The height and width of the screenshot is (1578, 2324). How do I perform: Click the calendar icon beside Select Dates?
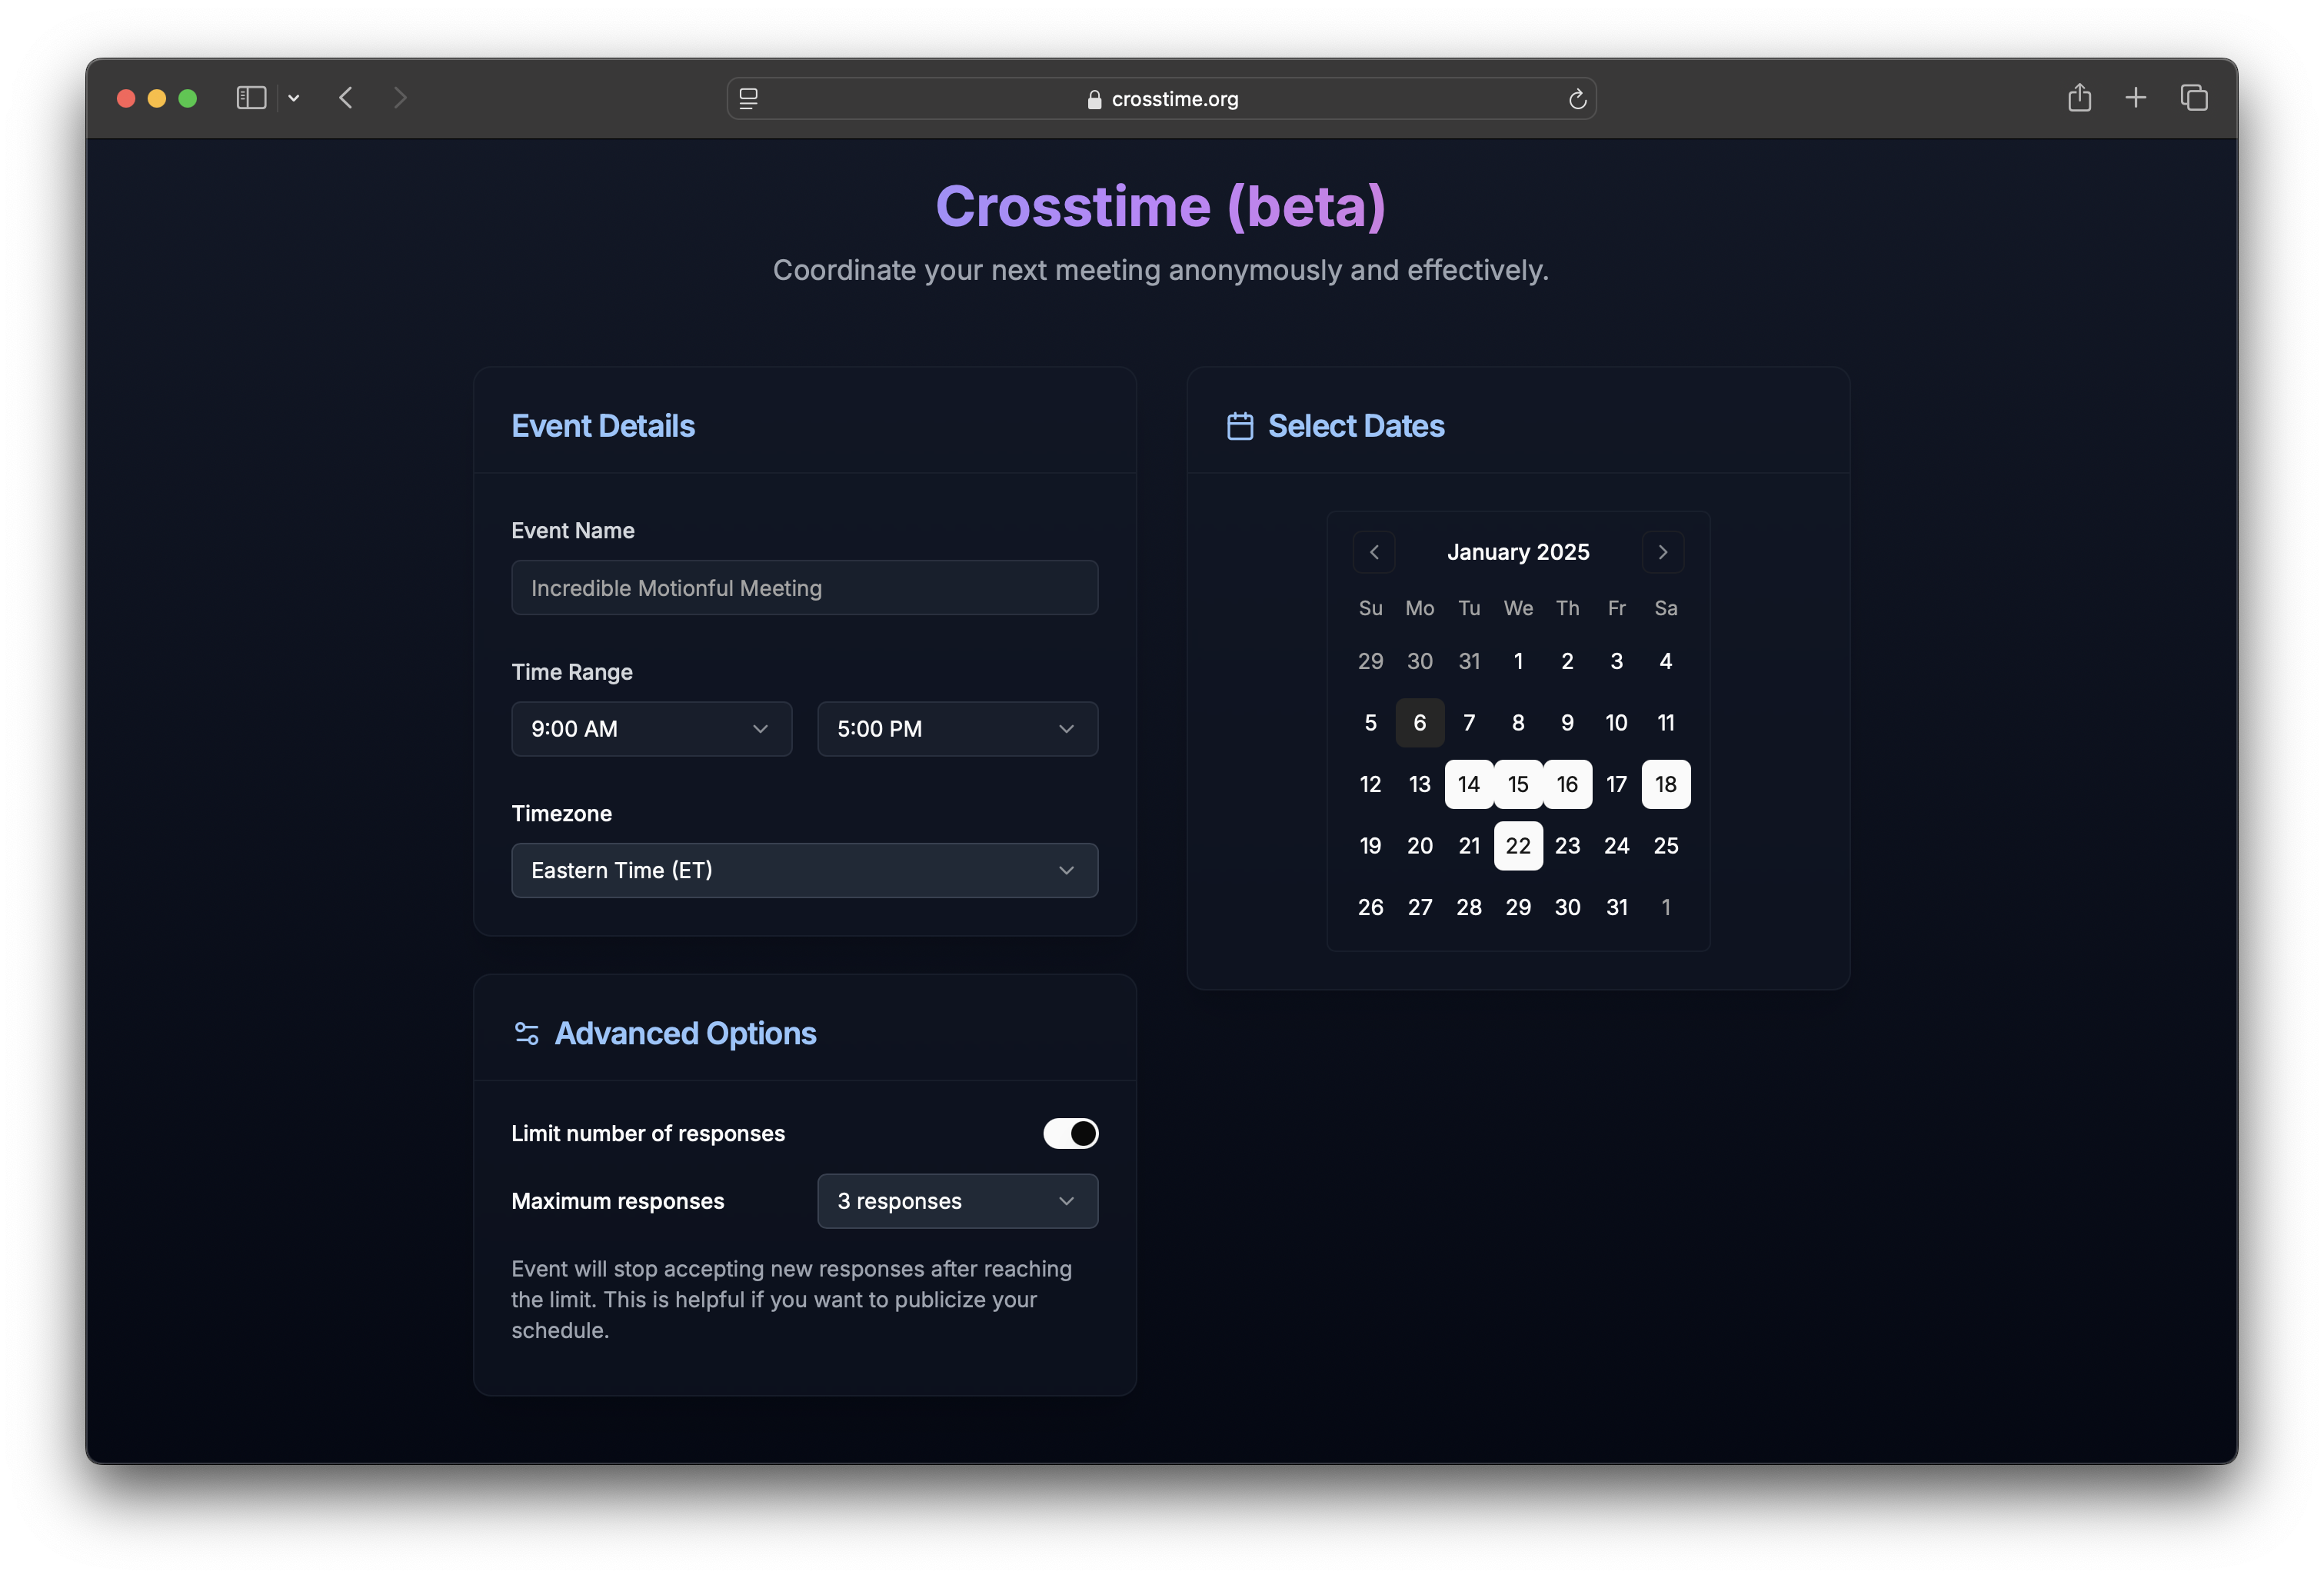coord(1239,426)
